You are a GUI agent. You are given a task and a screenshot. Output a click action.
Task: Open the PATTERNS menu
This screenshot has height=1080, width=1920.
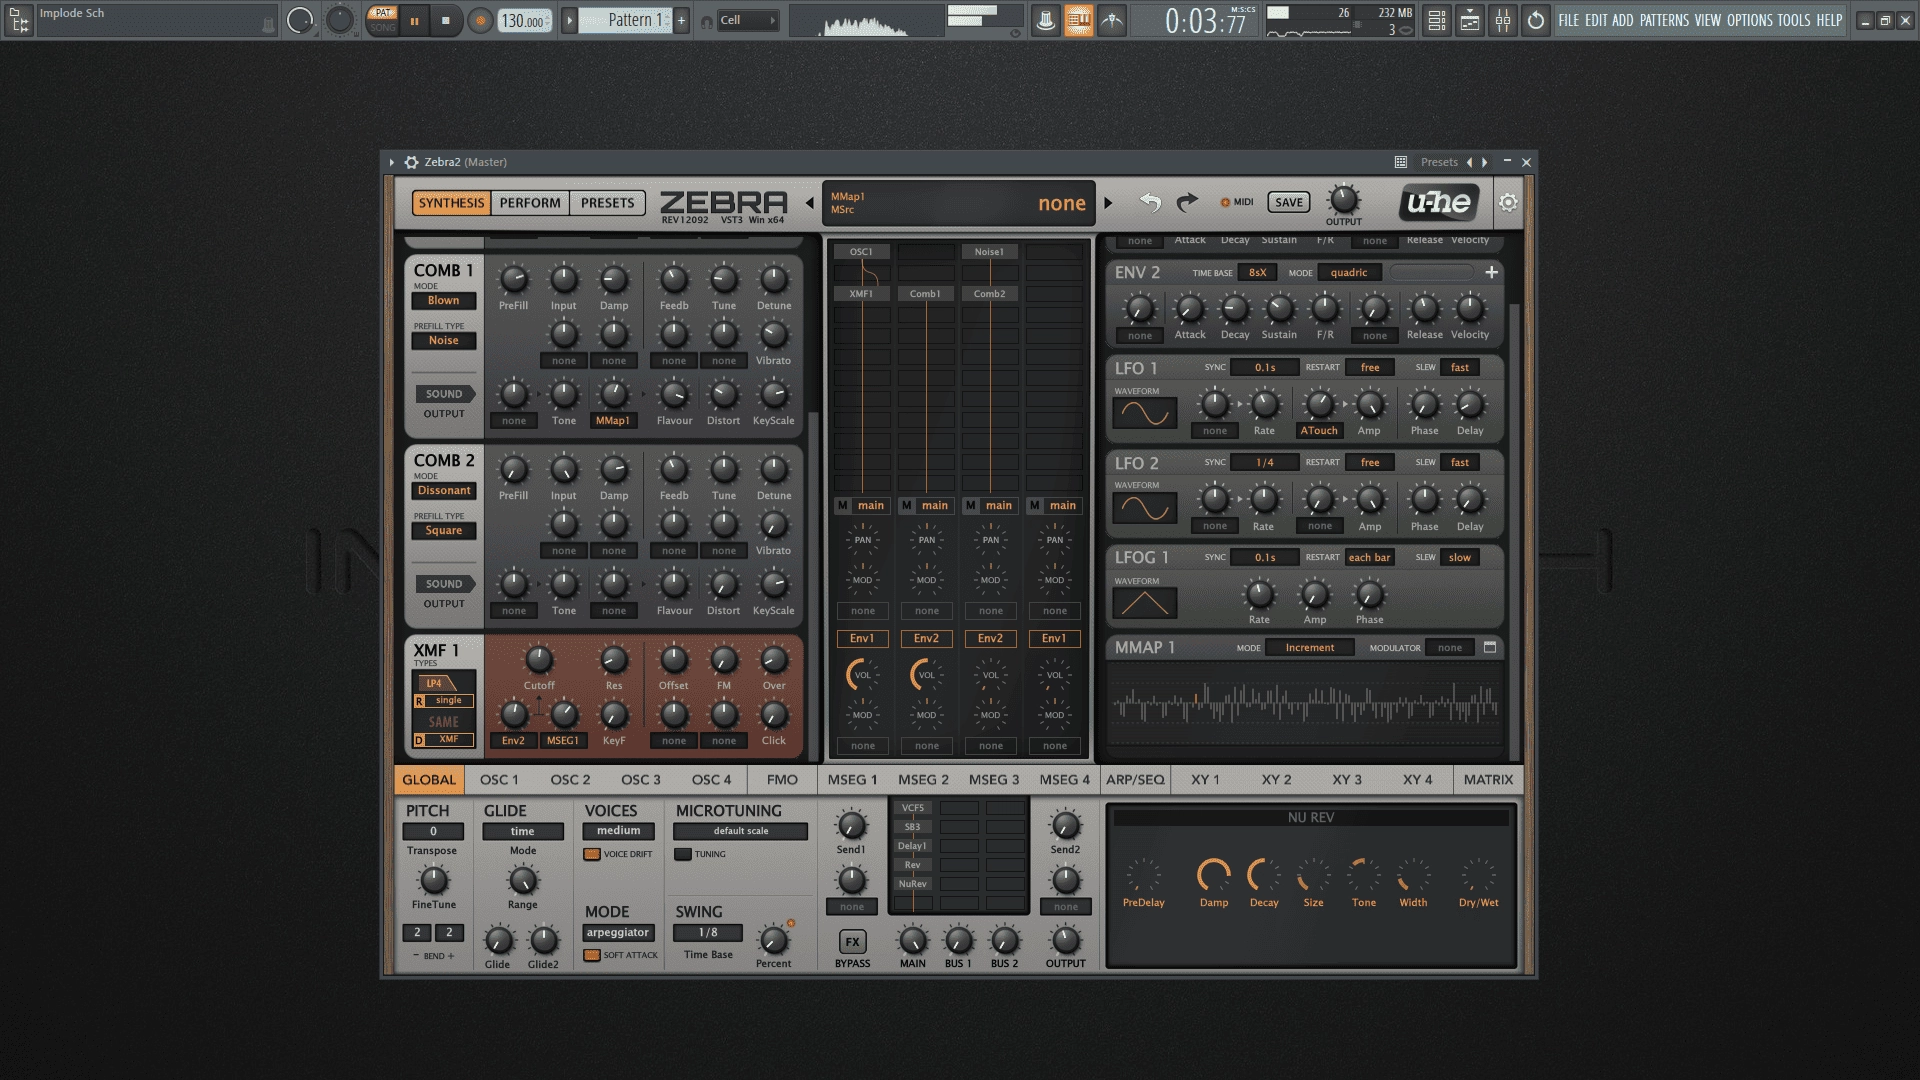pyautogui.click(x=1664, y=20)
